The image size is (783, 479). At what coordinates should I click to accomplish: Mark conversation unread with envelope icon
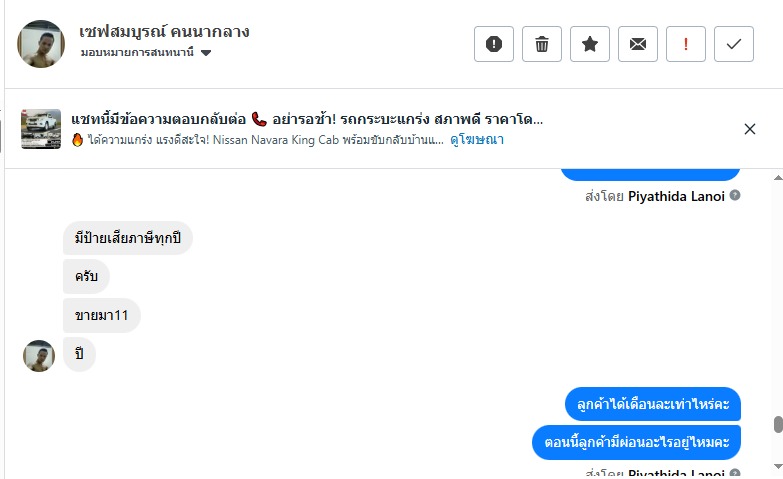pos(638,44)
